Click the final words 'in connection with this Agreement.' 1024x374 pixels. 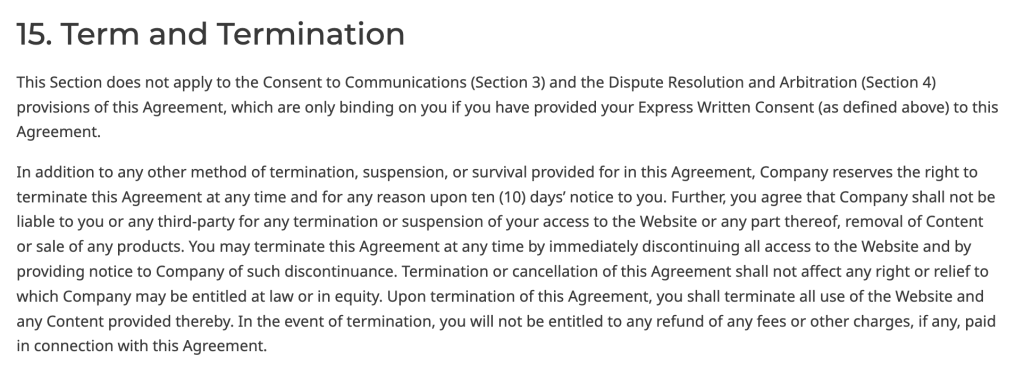click(142, 347)
